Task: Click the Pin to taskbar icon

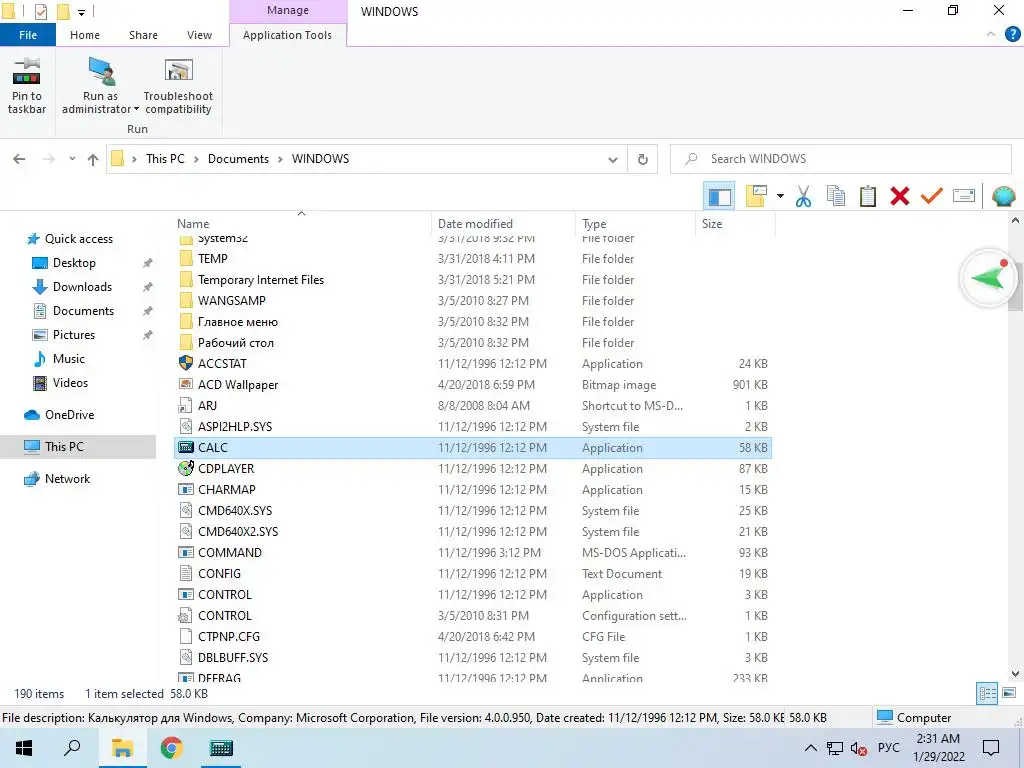Action: tap(26, 72)
